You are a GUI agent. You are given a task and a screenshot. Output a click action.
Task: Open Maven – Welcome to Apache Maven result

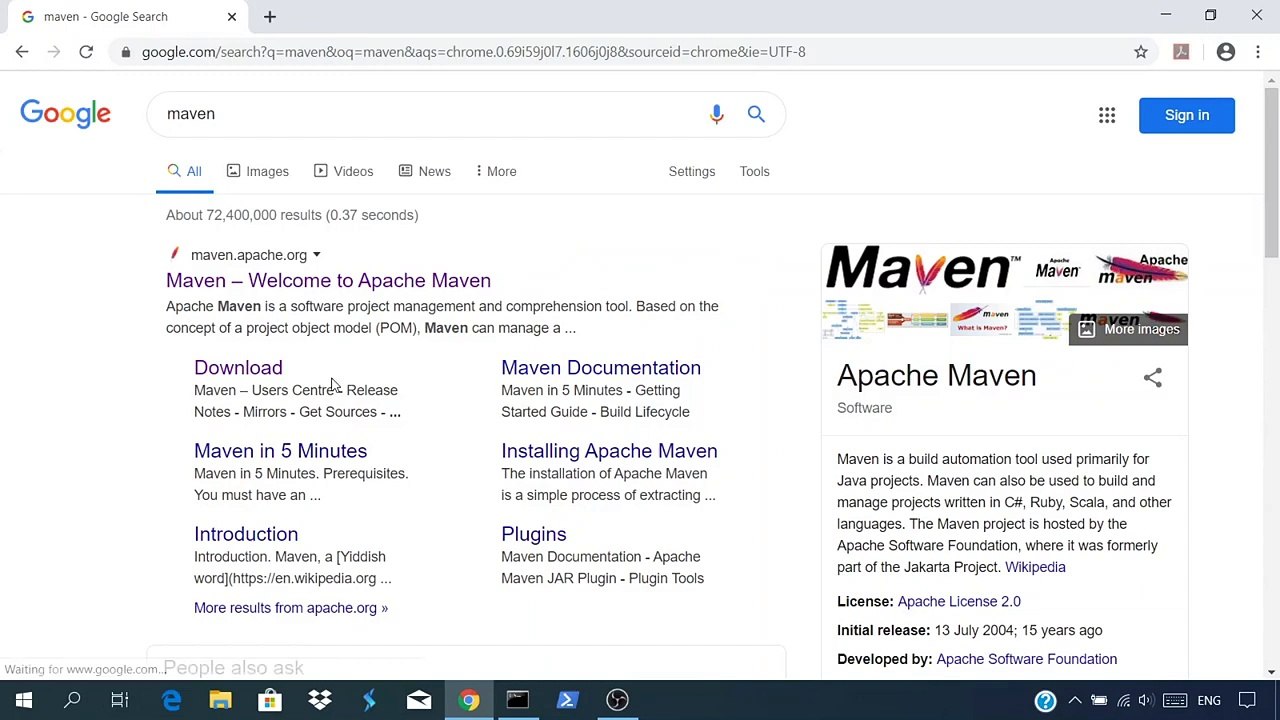(x=328, y=280)
